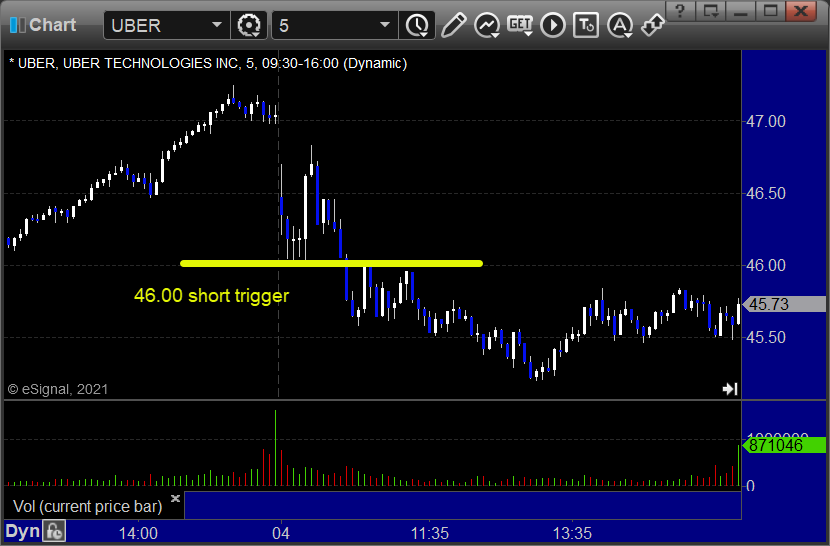The height and width of the screenshot is (546, 830).
Task: Select the '46.00 short trigger' text annotation
Action: pos(211,296)
